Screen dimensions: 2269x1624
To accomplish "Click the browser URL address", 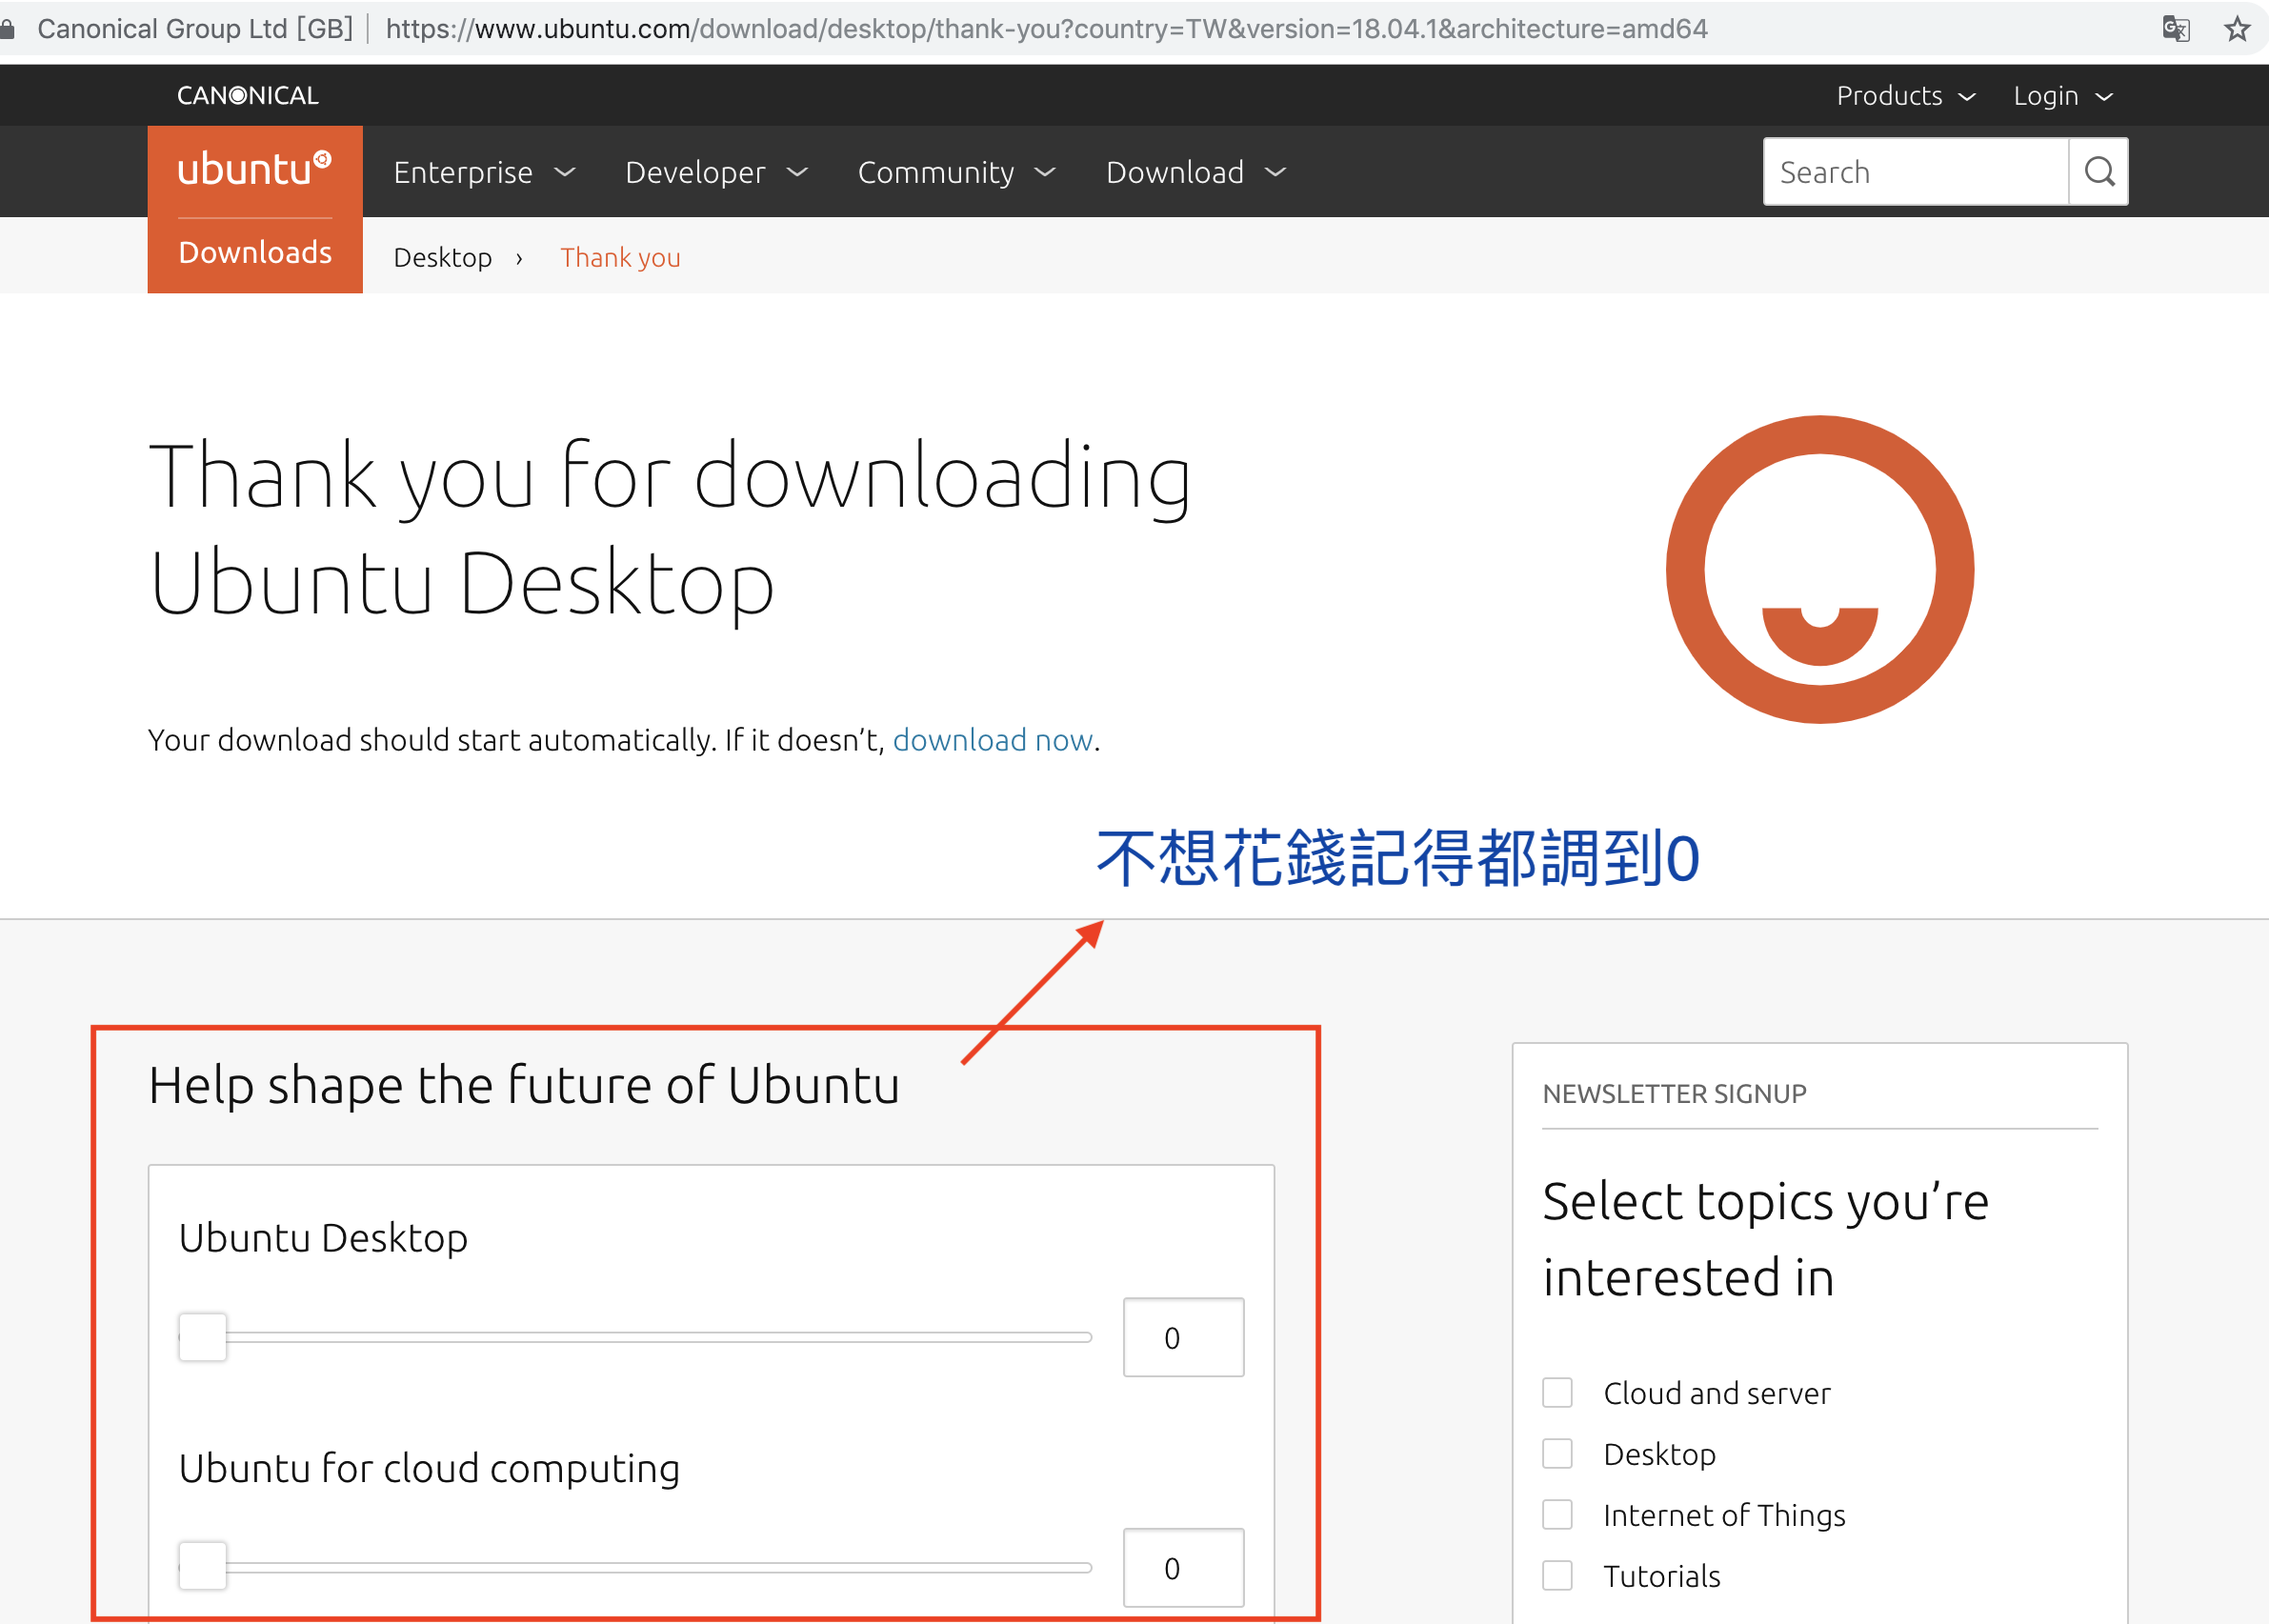I will pos(1046,28).
